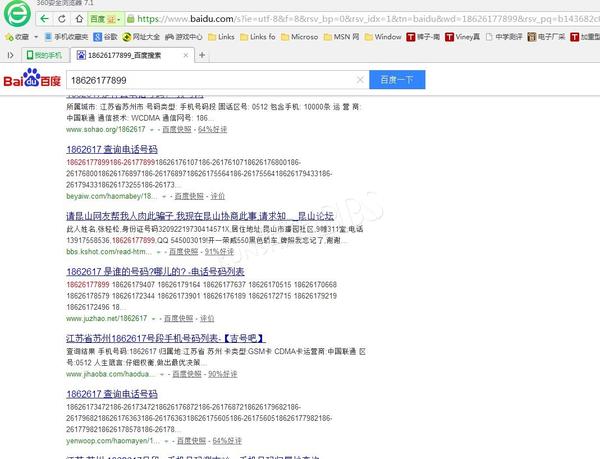600x459 pixels.
Task: Expand the arrow after www.sohao.org/1862617
Action: point(152,130)
